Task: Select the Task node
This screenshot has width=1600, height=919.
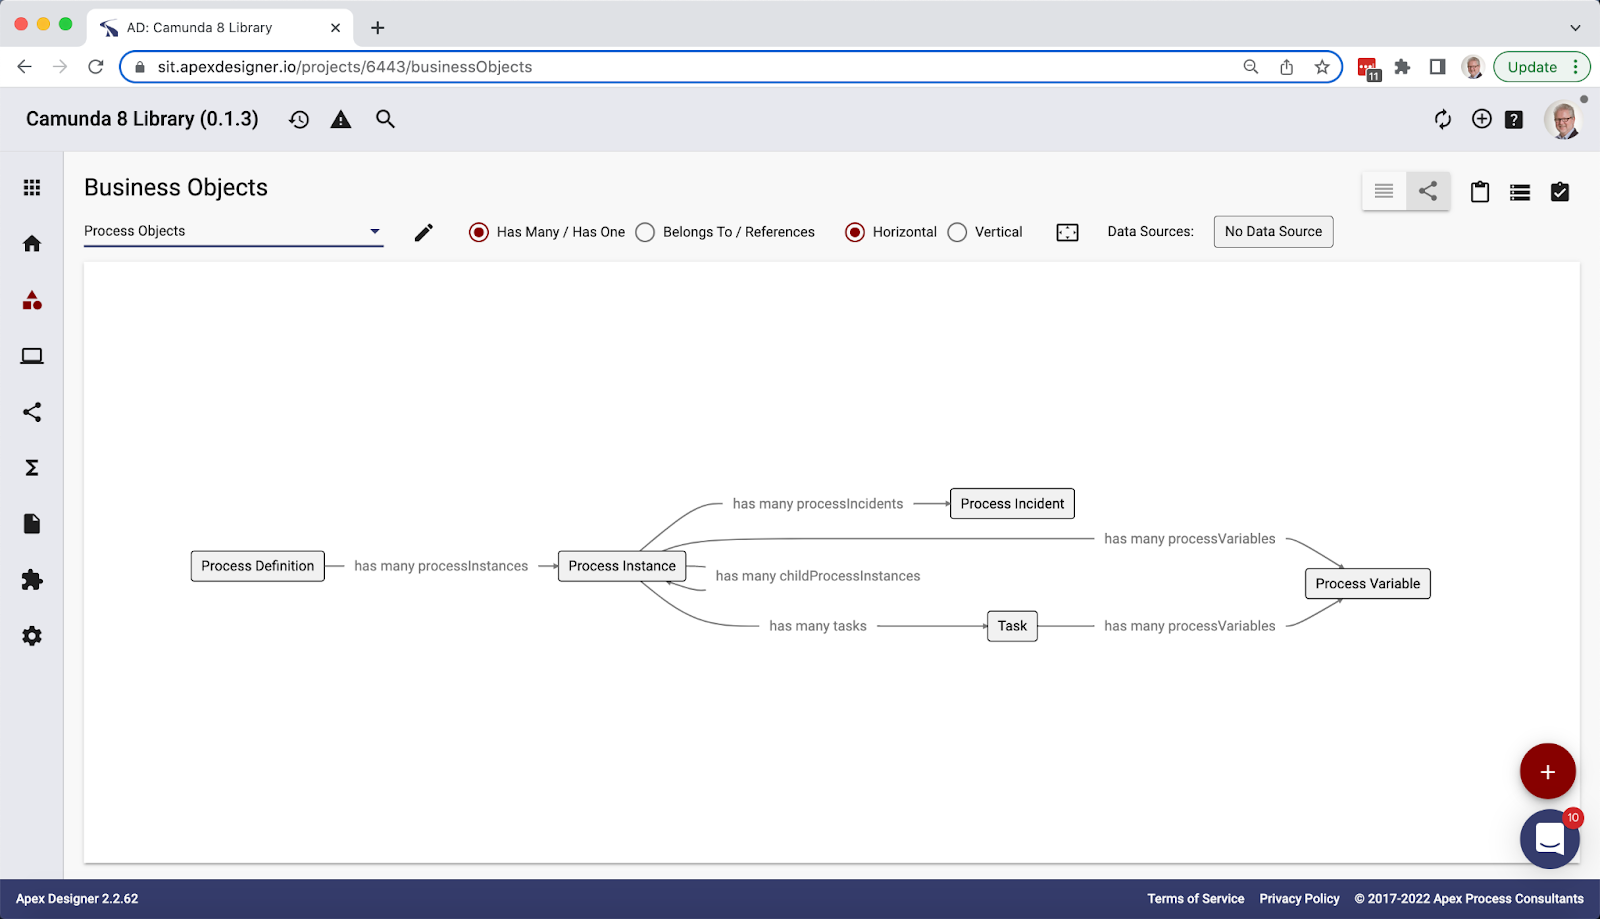Action: click(1012, 626)
